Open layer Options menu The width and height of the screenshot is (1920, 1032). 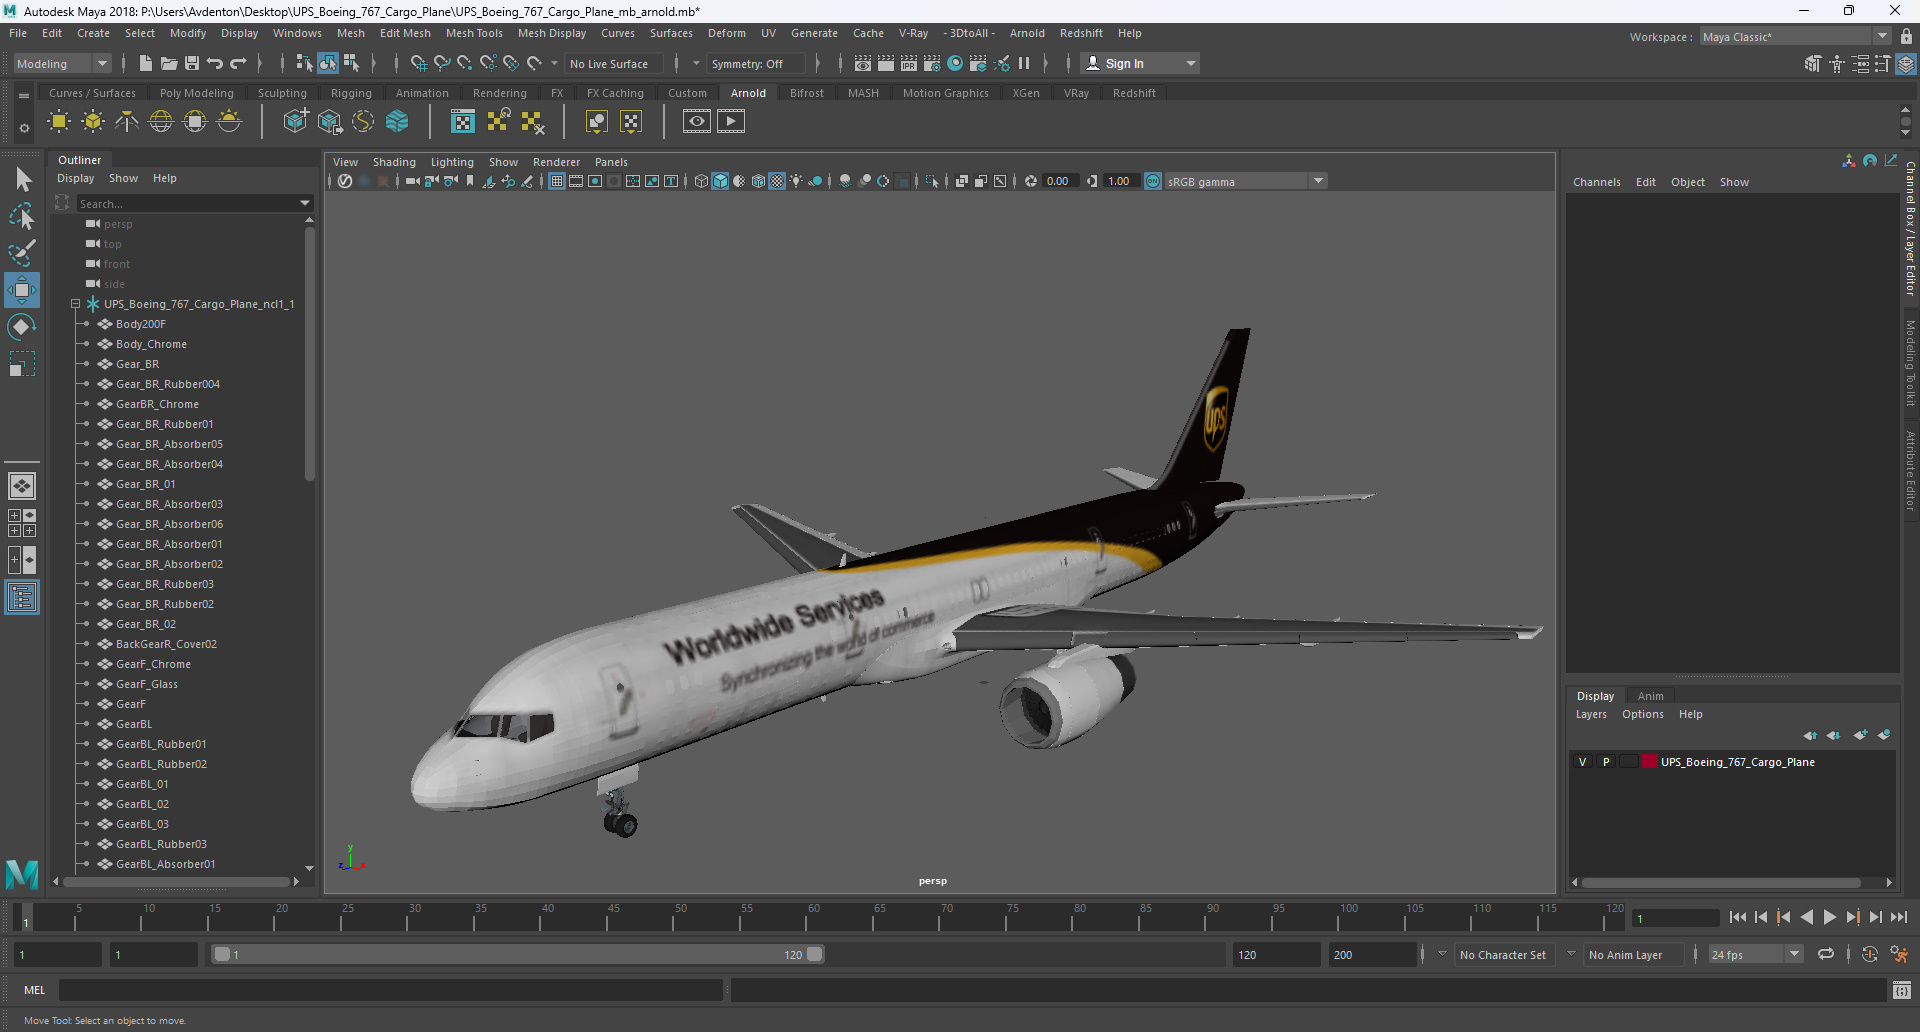pos(1643,714)
